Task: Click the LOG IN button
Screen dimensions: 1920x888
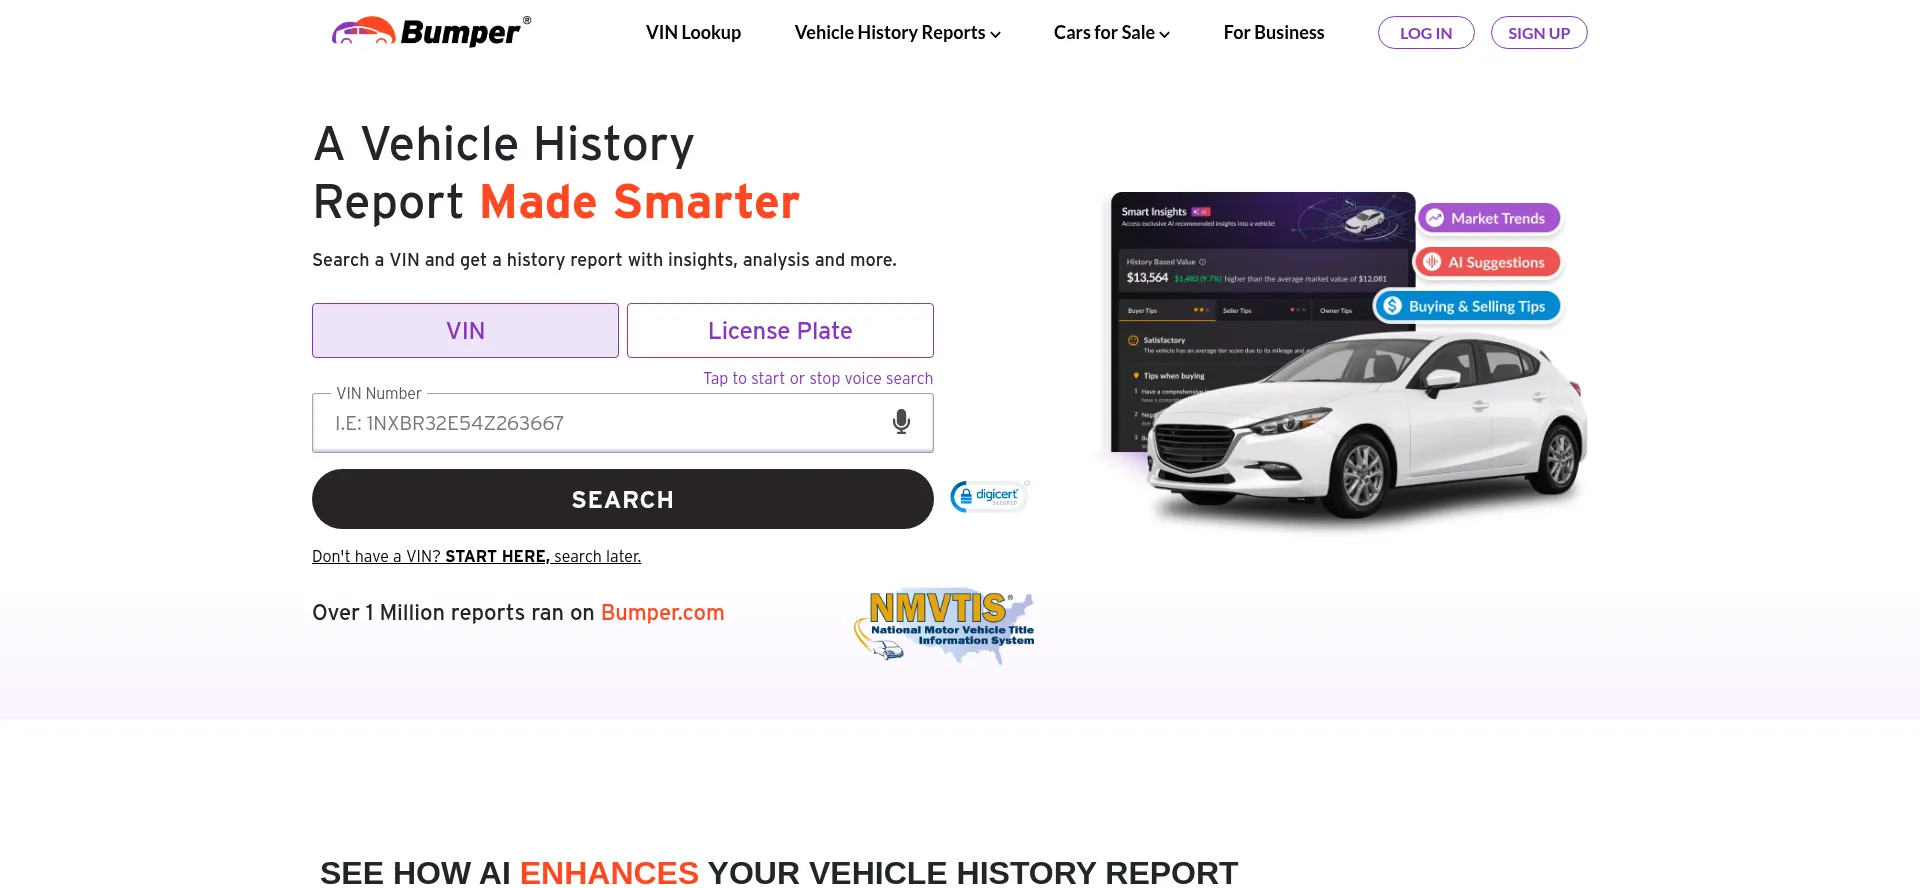Action: point(1426,33)
